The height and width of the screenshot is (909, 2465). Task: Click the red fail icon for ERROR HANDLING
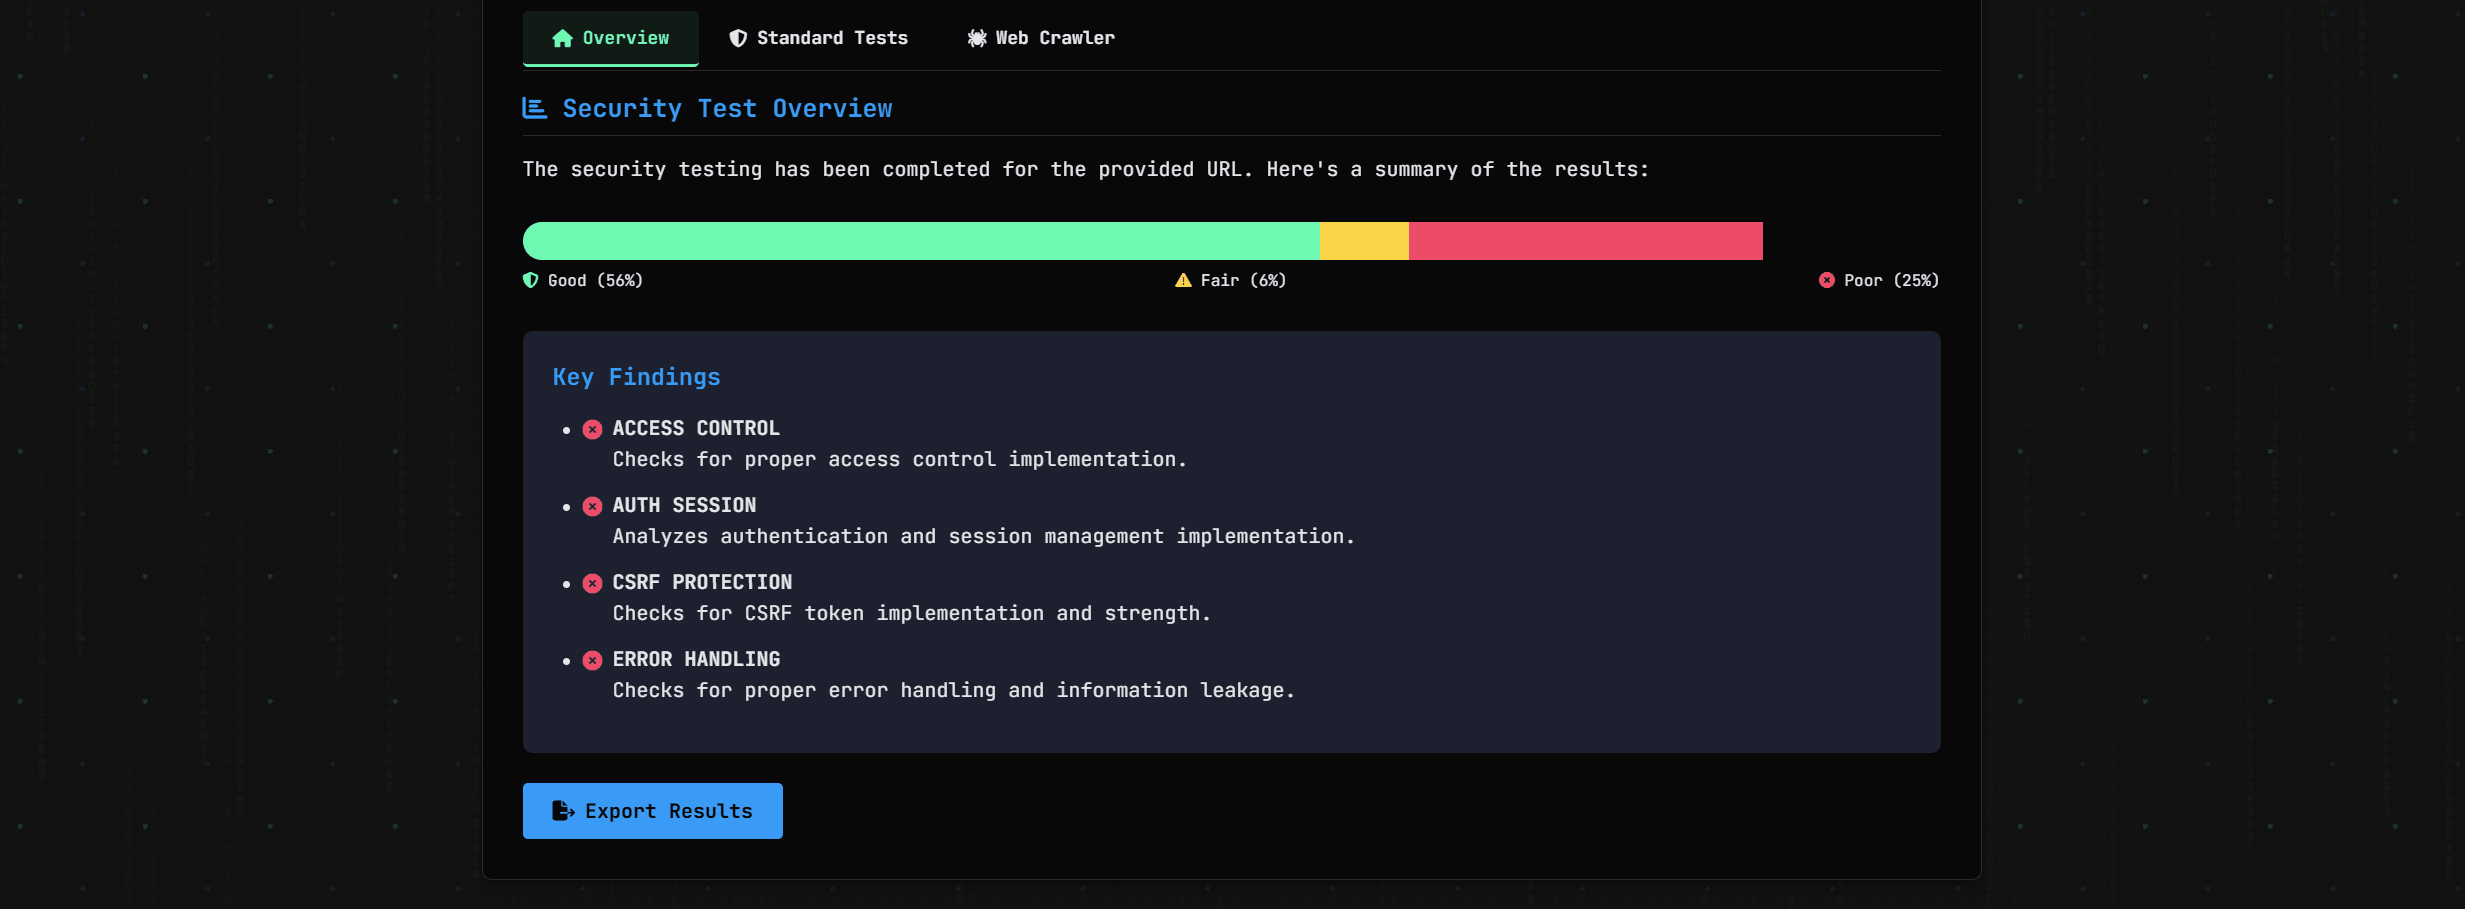point(593,660)
